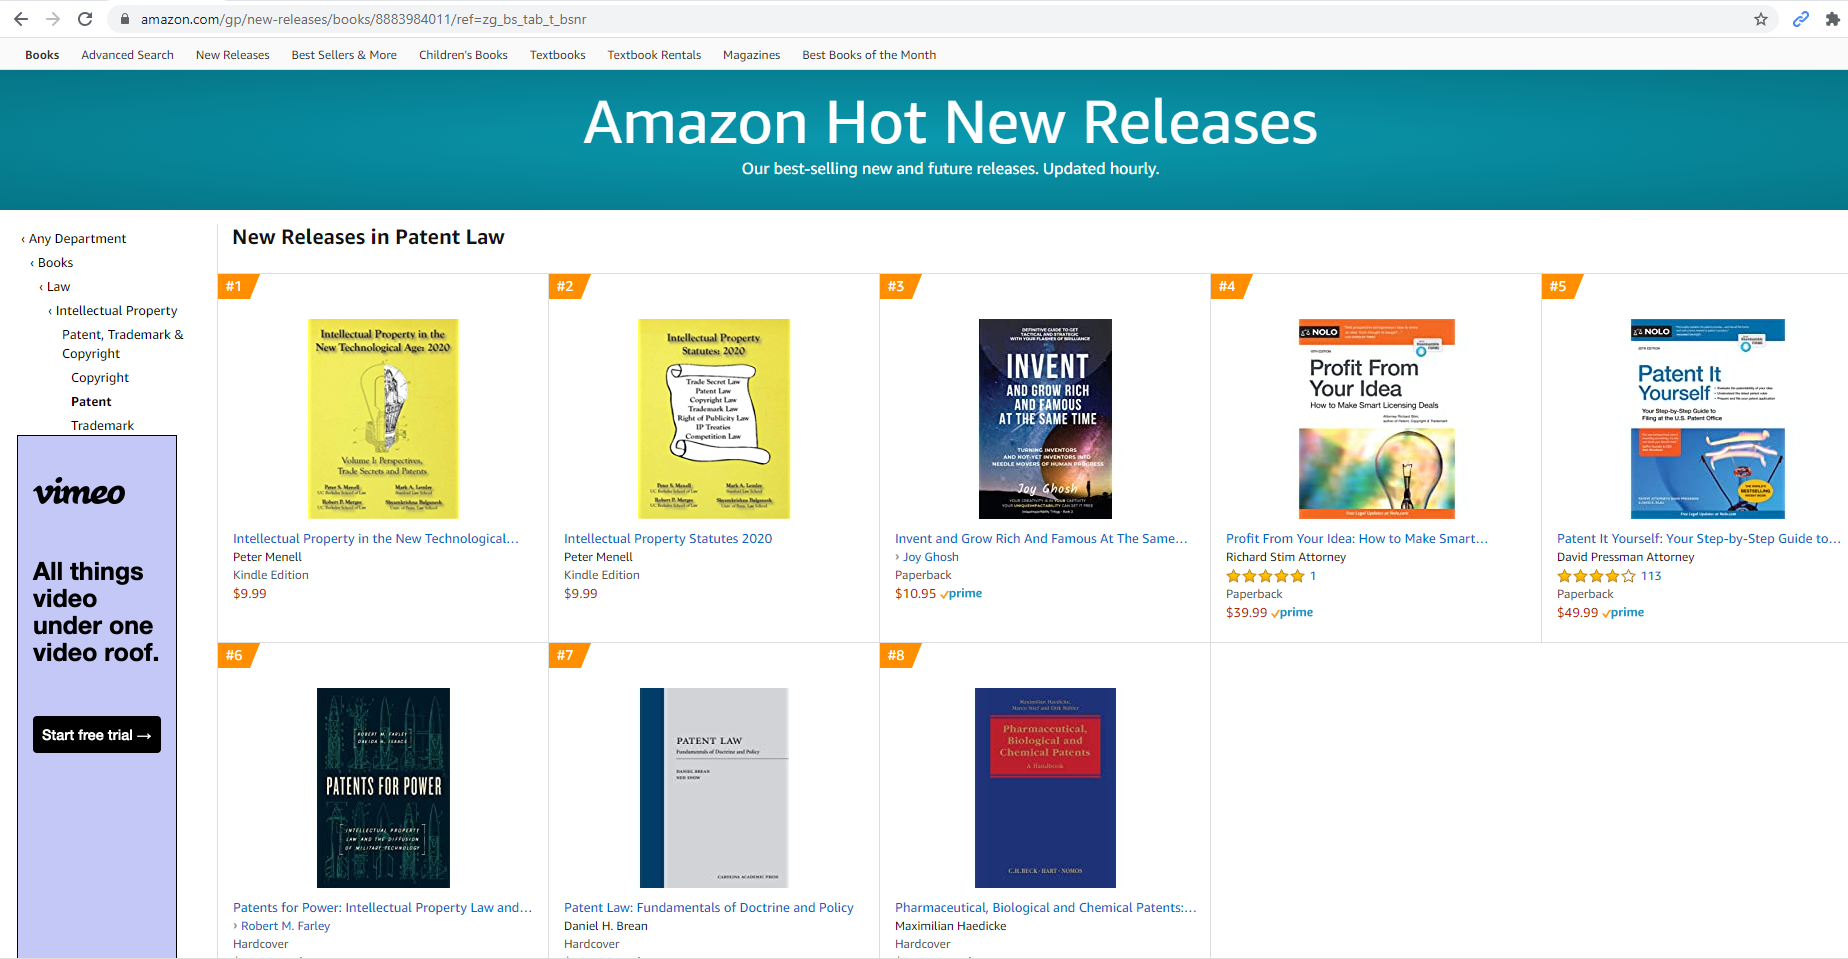
Task: Bookmark this page with the star icon
Action: tap(1761, 19)
